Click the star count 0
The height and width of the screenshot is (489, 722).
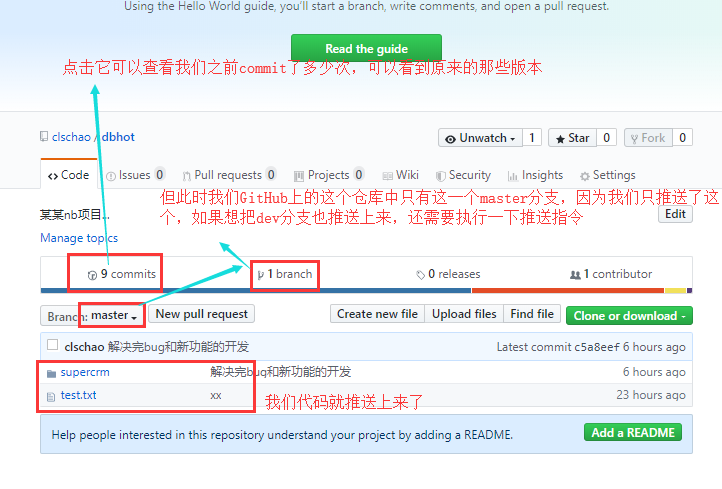pyautogui.click(x=606, y=138)
